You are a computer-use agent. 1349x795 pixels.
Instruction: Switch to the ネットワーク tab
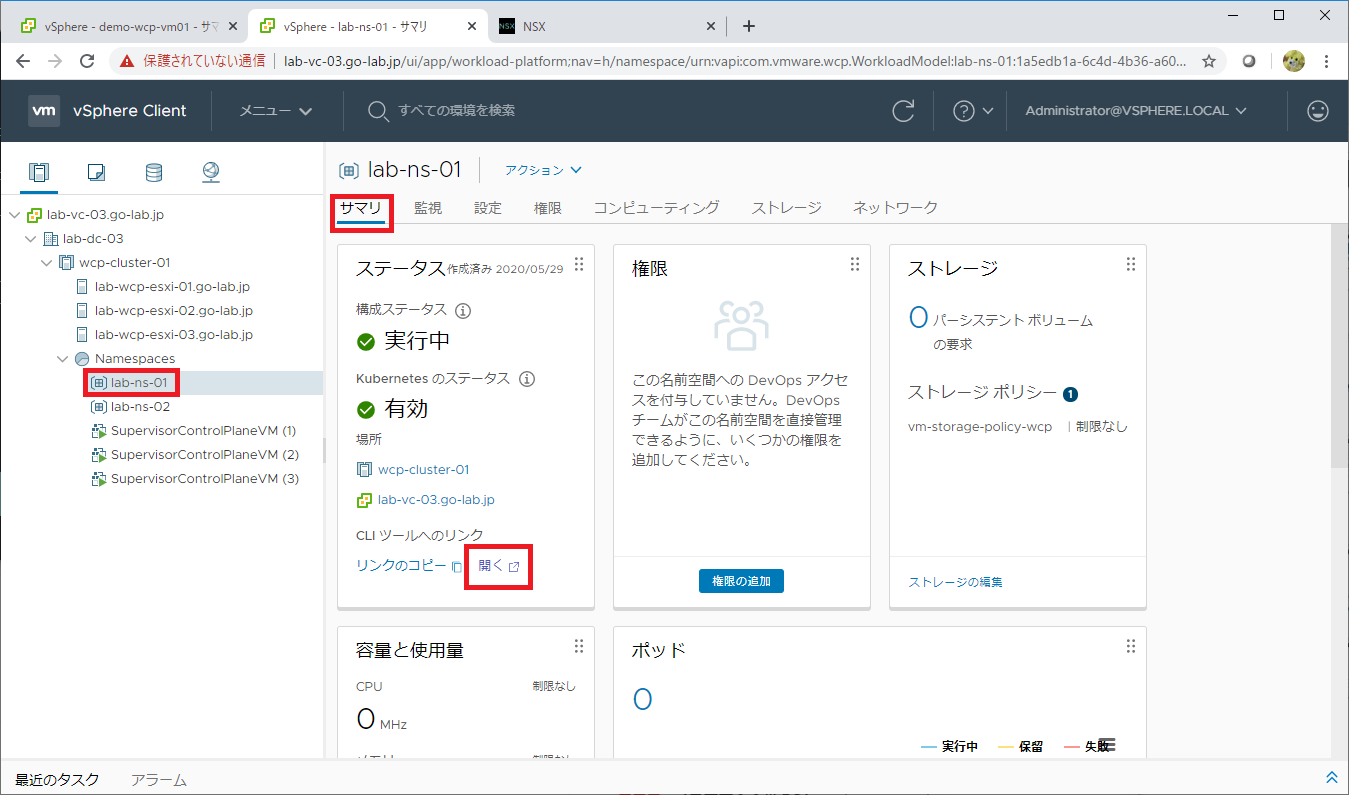click(895, 208)
